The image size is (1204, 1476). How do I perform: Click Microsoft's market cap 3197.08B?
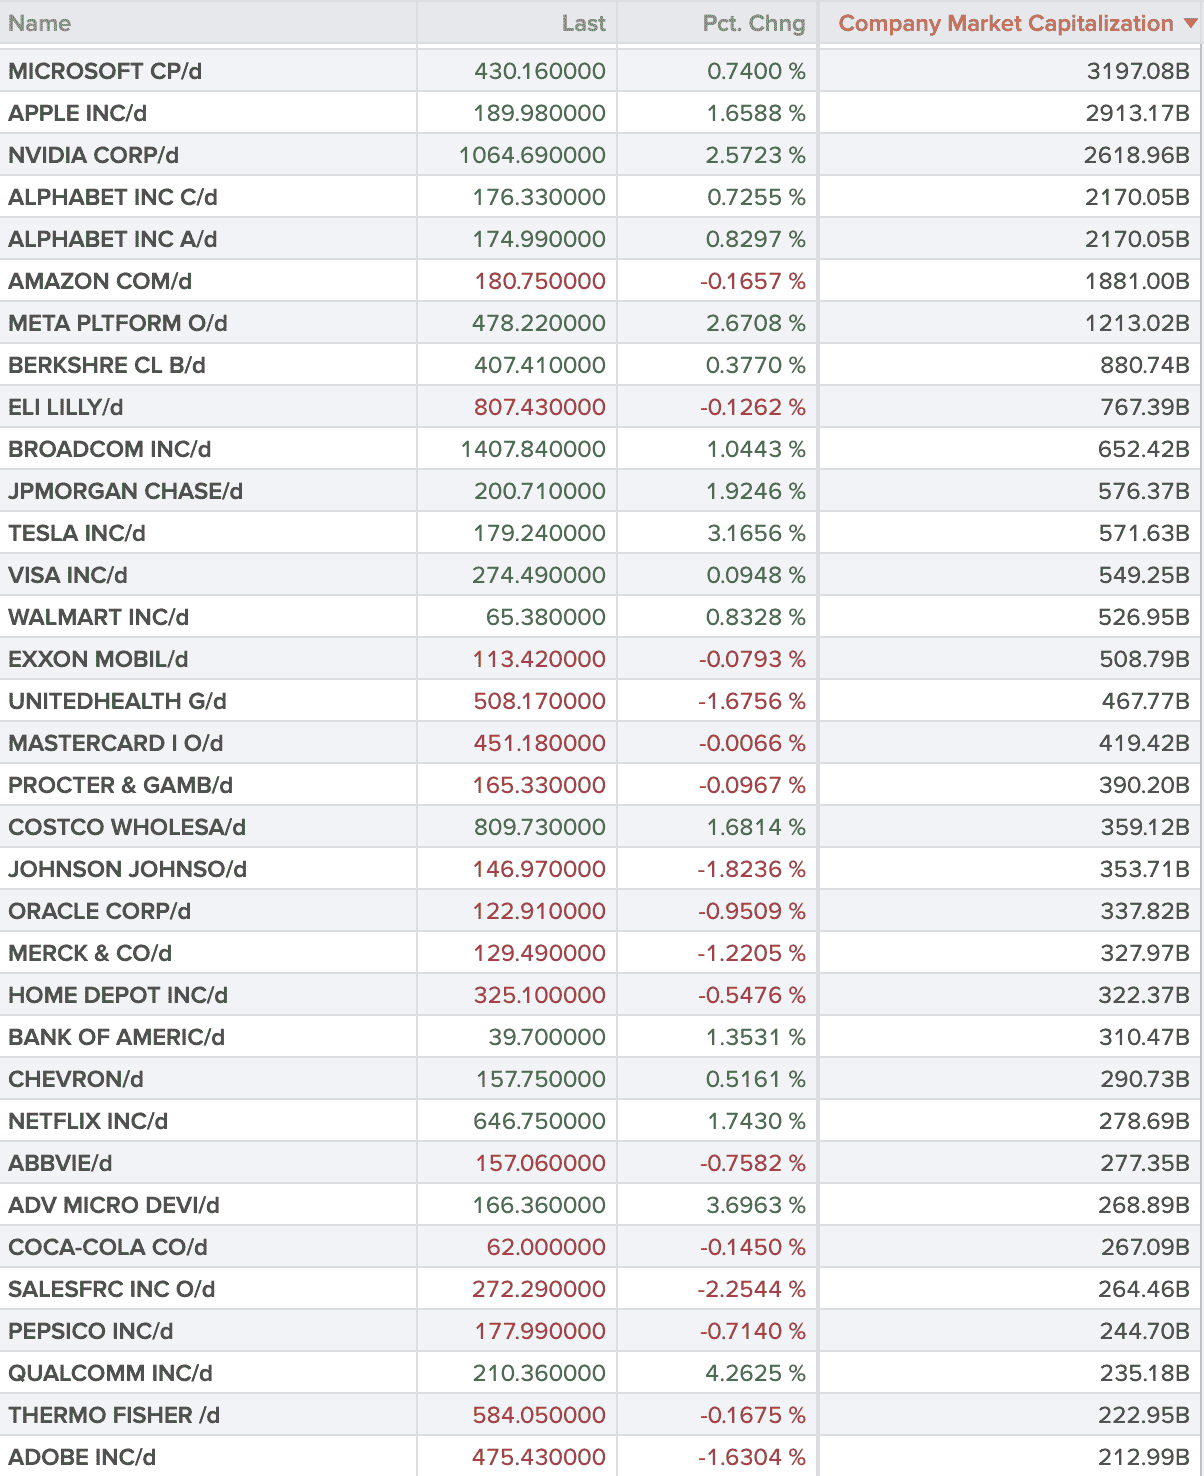(1138, 71)
